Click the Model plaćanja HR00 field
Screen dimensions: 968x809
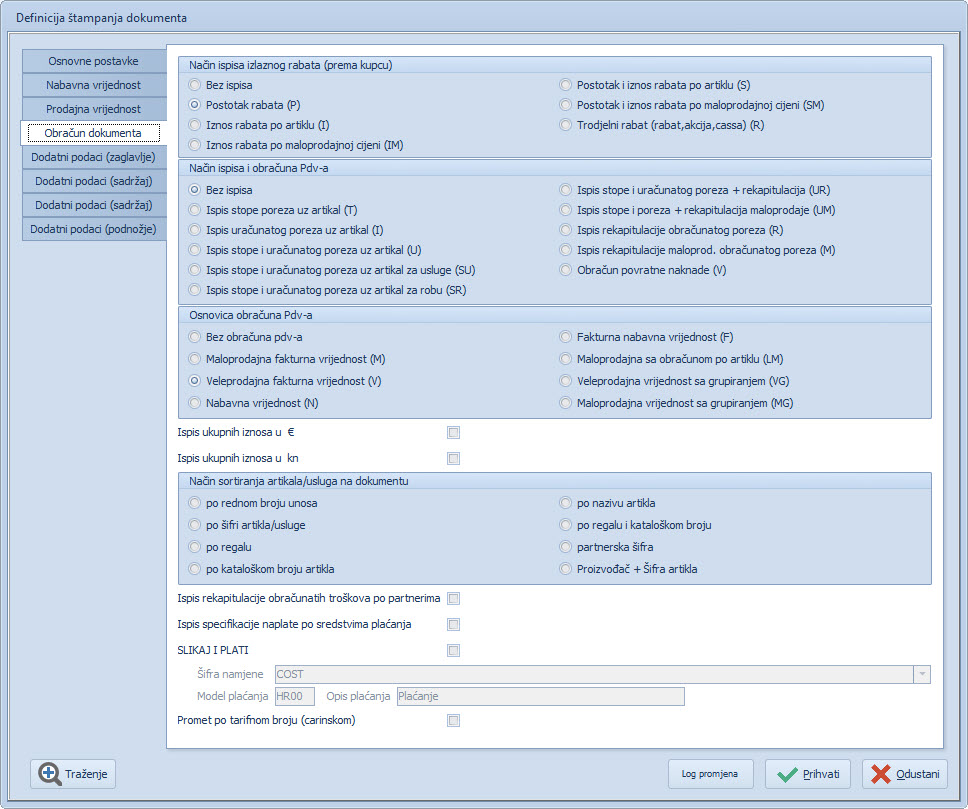(294, 696)
